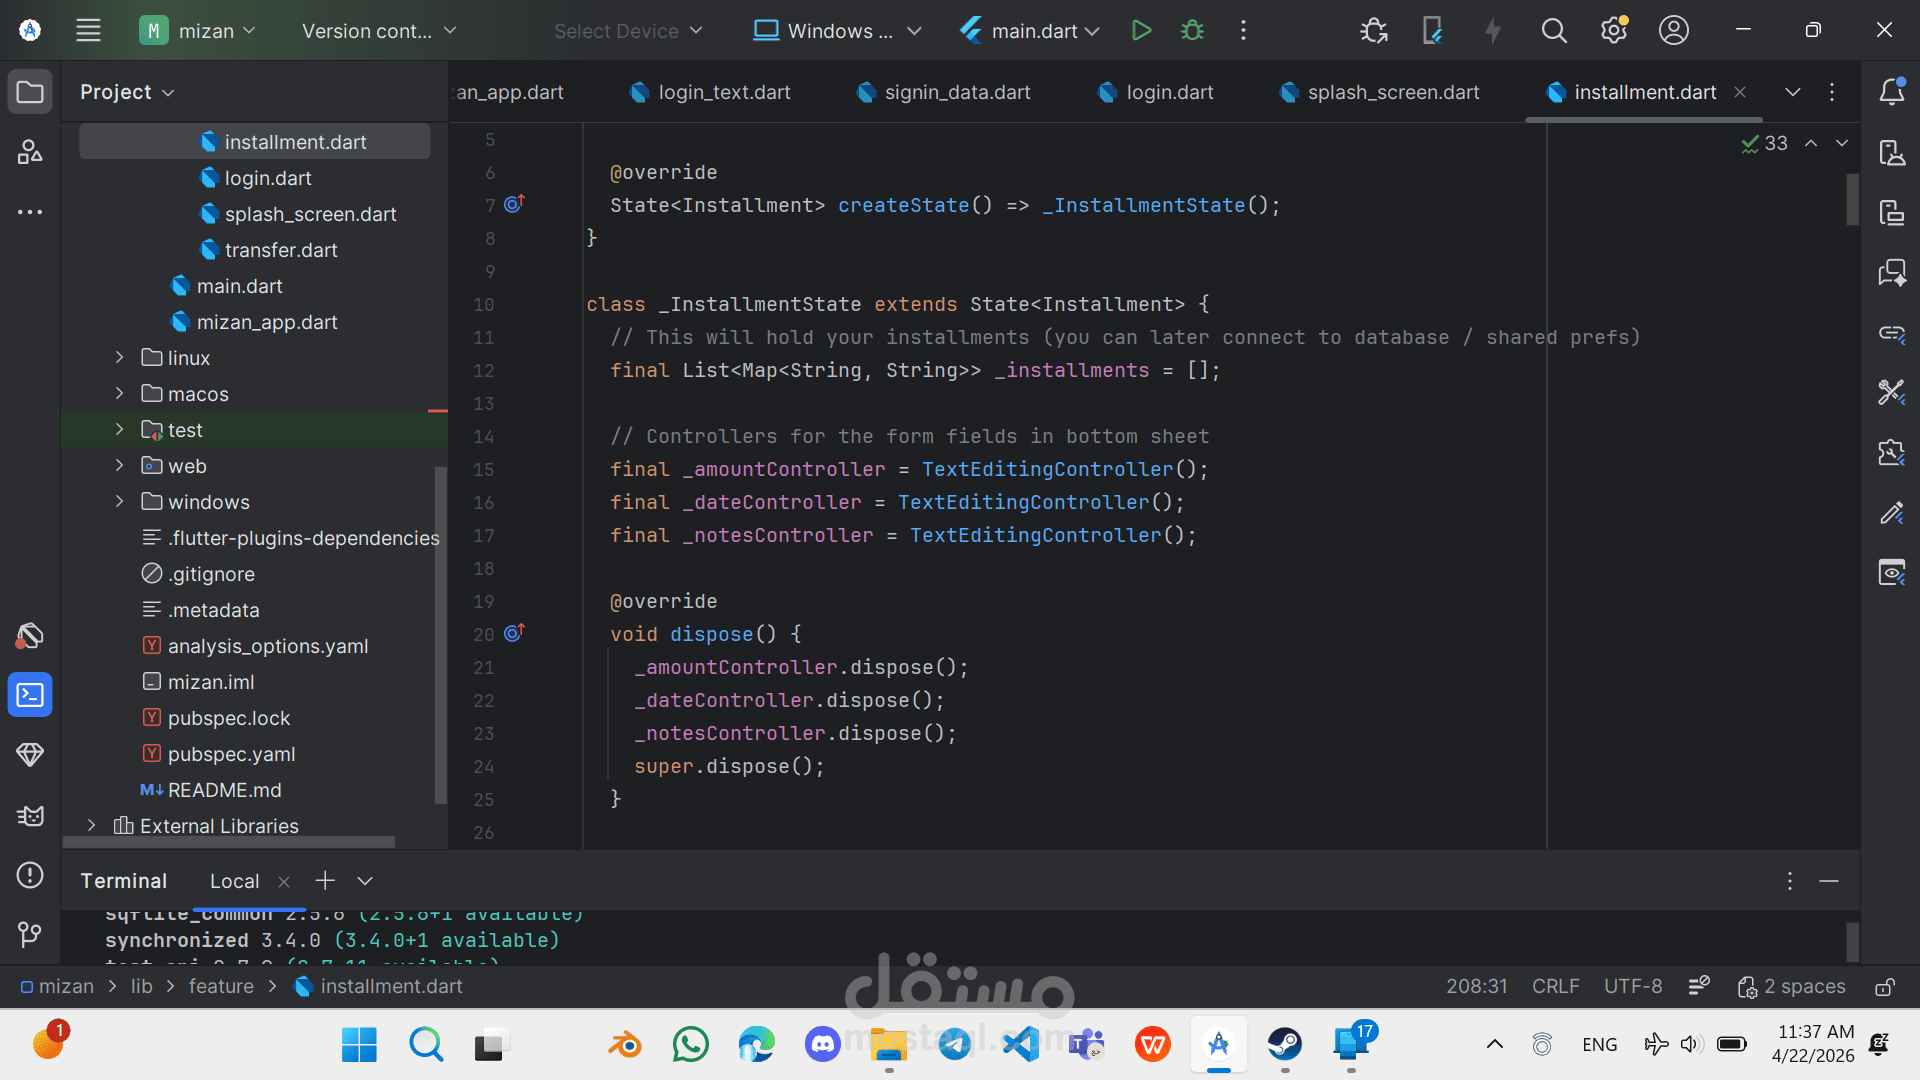Expand the windows folder in tree

[119, 501]
